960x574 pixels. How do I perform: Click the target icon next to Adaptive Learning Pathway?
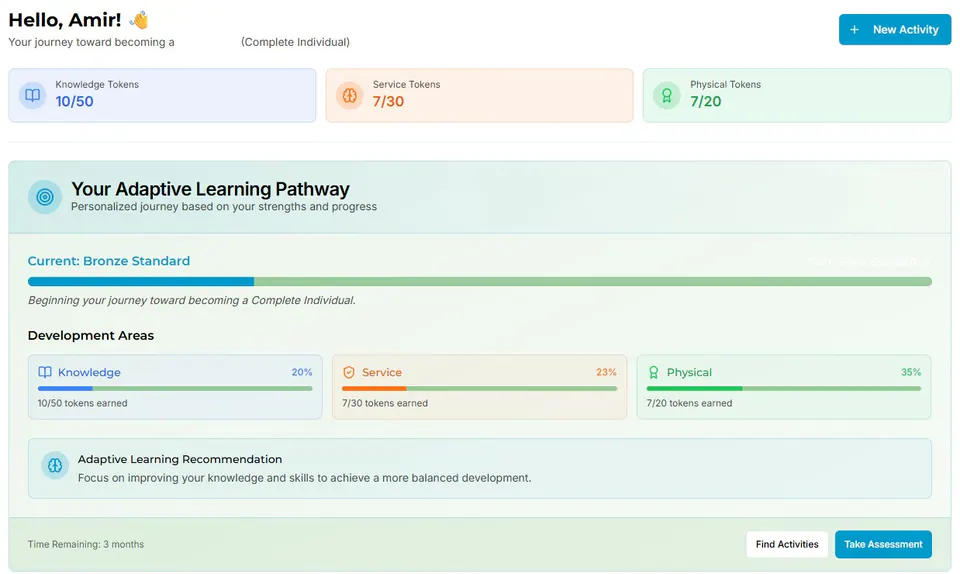coord(45,197)
